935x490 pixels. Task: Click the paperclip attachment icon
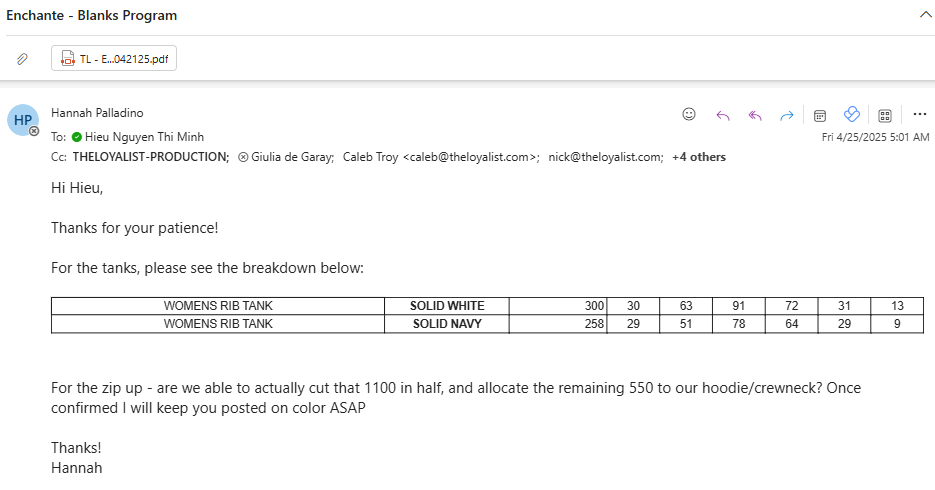point(22,59)
